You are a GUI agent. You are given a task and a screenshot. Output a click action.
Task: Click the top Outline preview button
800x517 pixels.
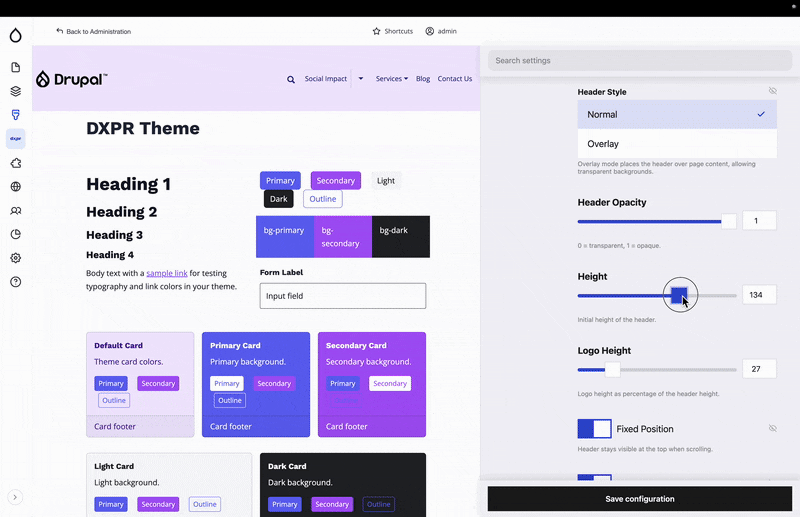pos(323,199)
